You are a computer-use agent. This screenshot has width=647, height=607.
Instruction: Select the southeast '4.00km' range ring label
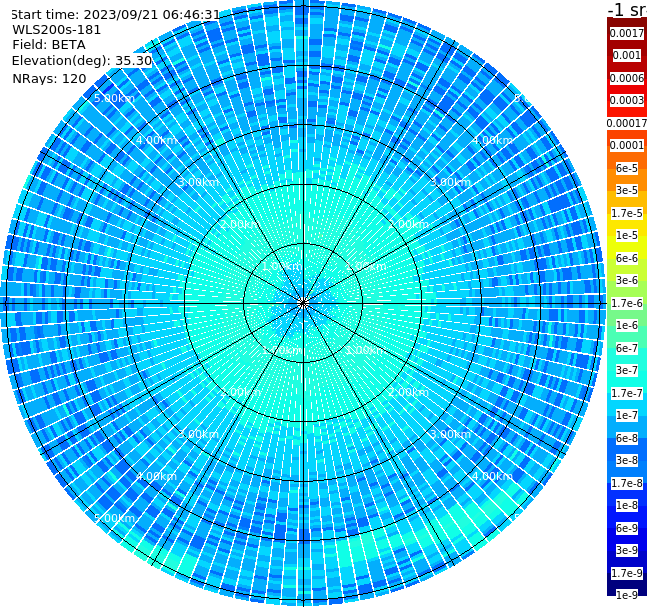click(492, 476)
